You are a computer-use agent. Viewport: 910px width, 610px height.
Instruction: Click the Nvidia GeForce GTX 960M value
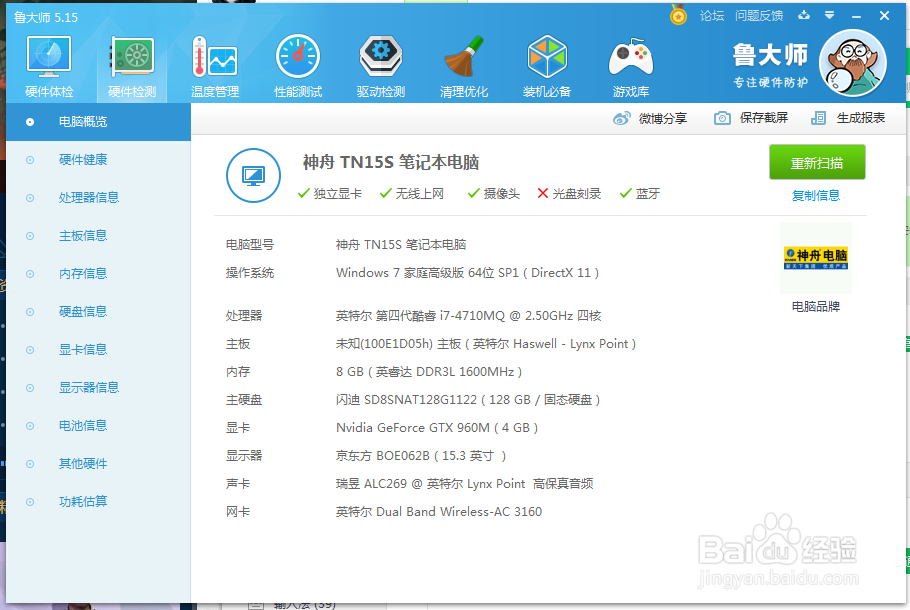436,428
